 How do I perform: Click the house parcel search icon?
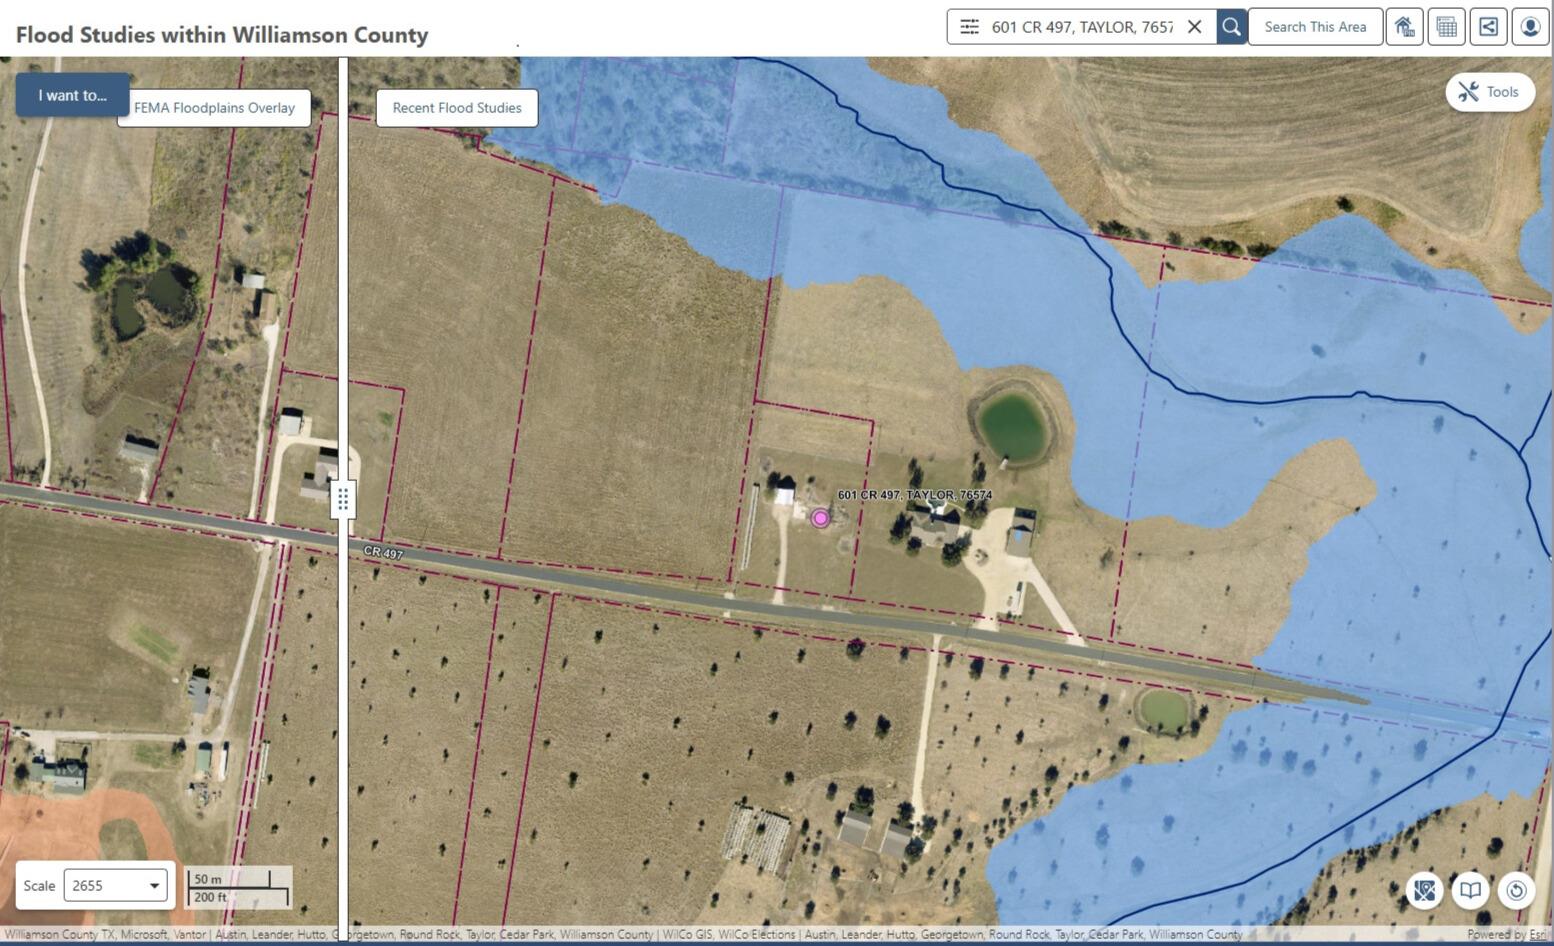coord(1404,27)
